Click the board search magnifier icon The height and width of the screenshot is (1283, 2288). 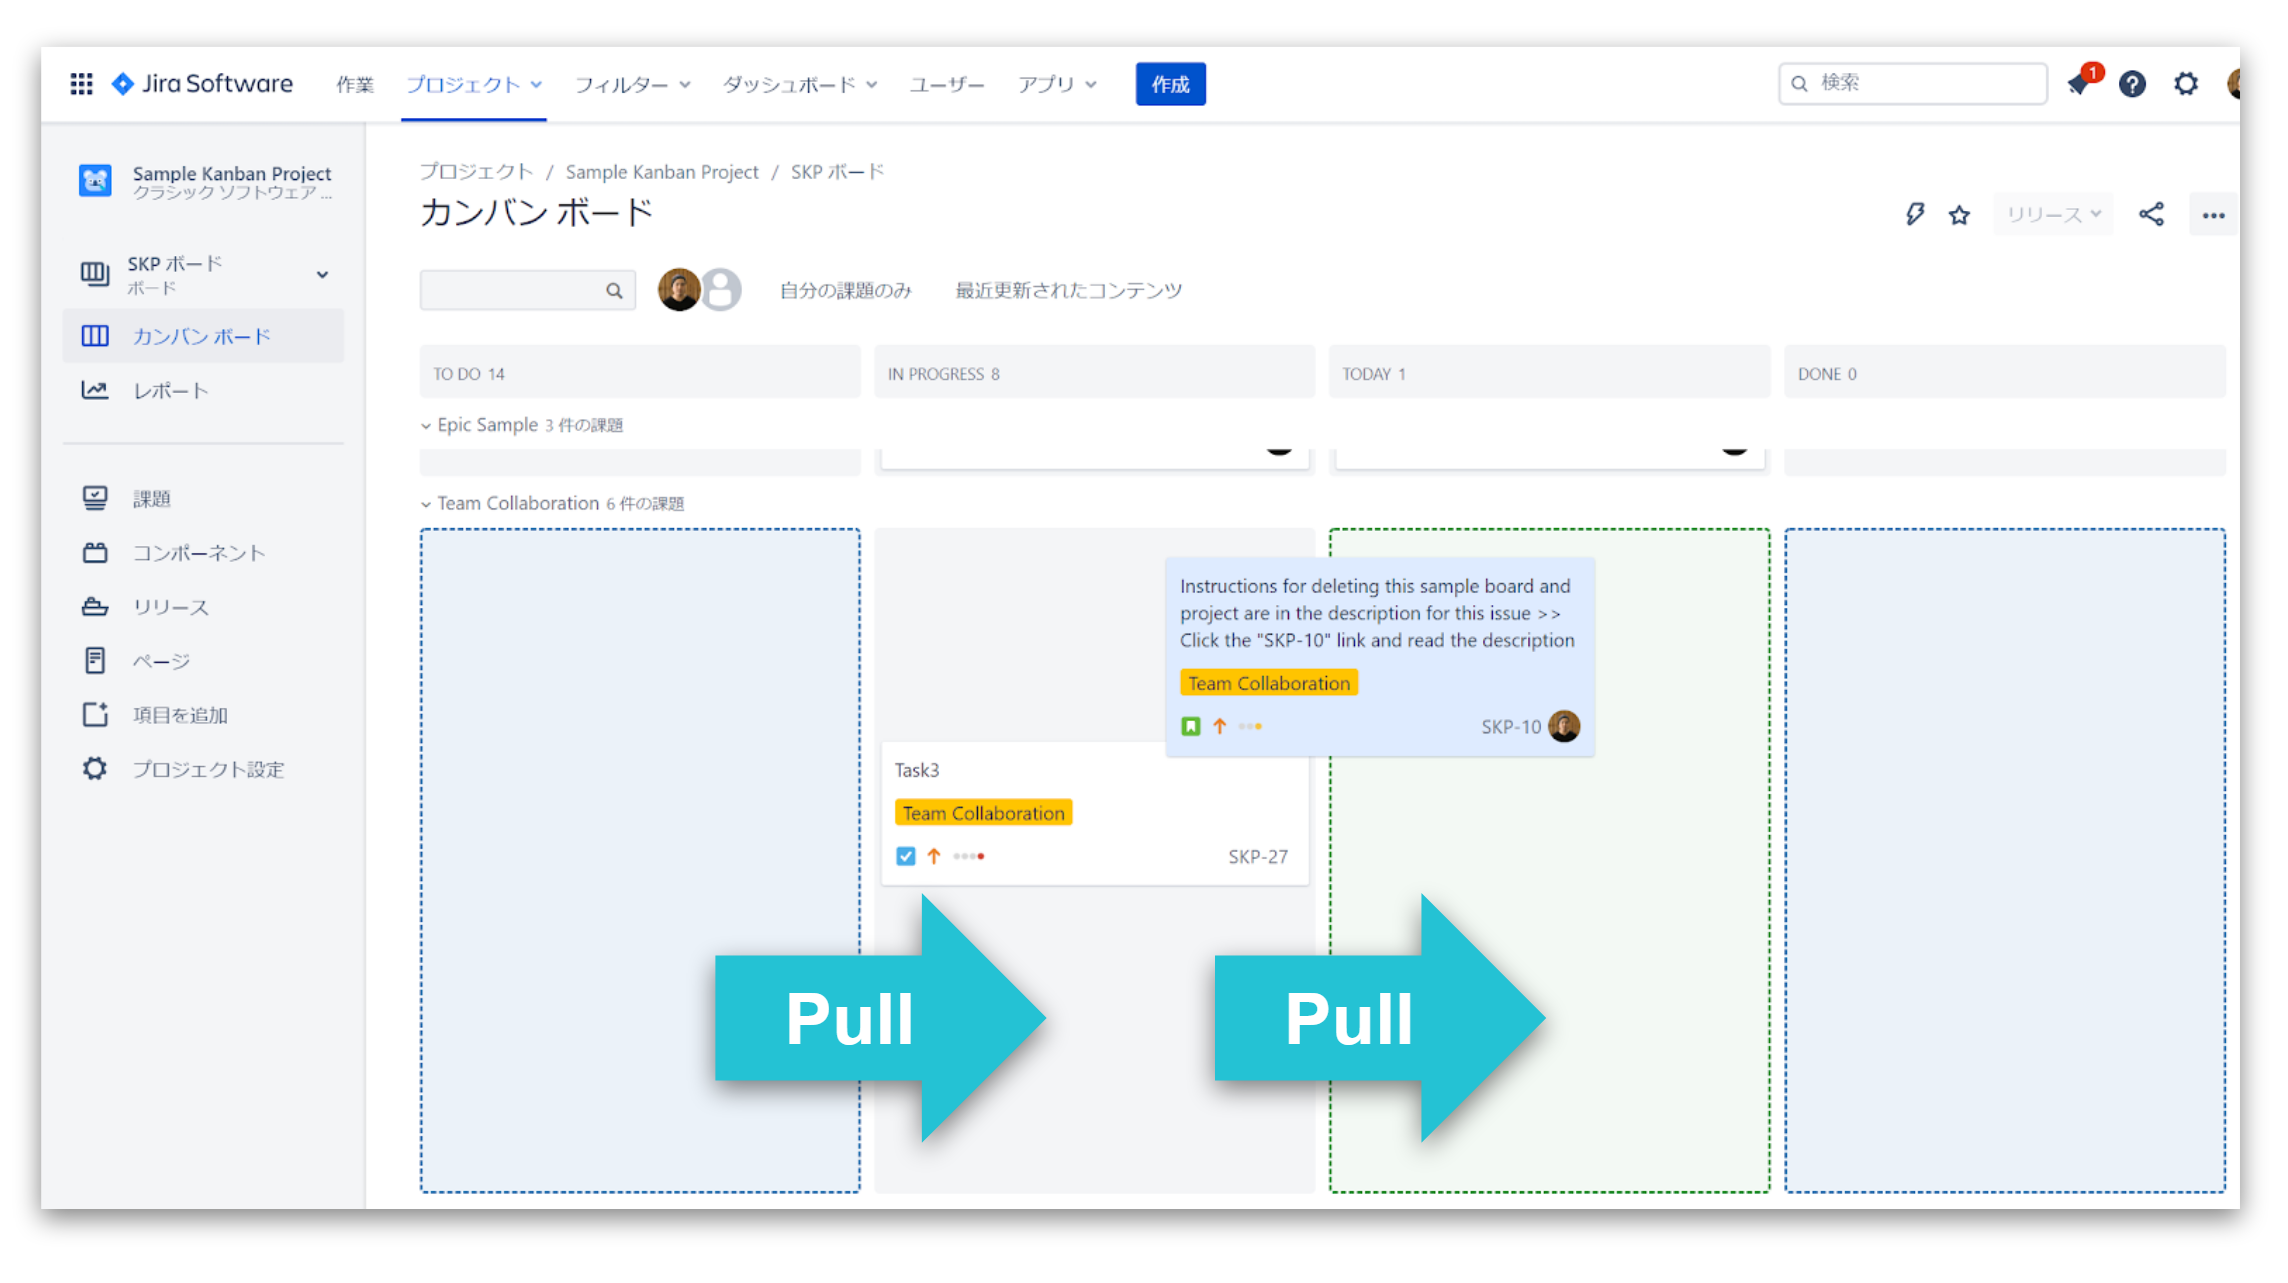pyautogui.click(x=614, y=291)
